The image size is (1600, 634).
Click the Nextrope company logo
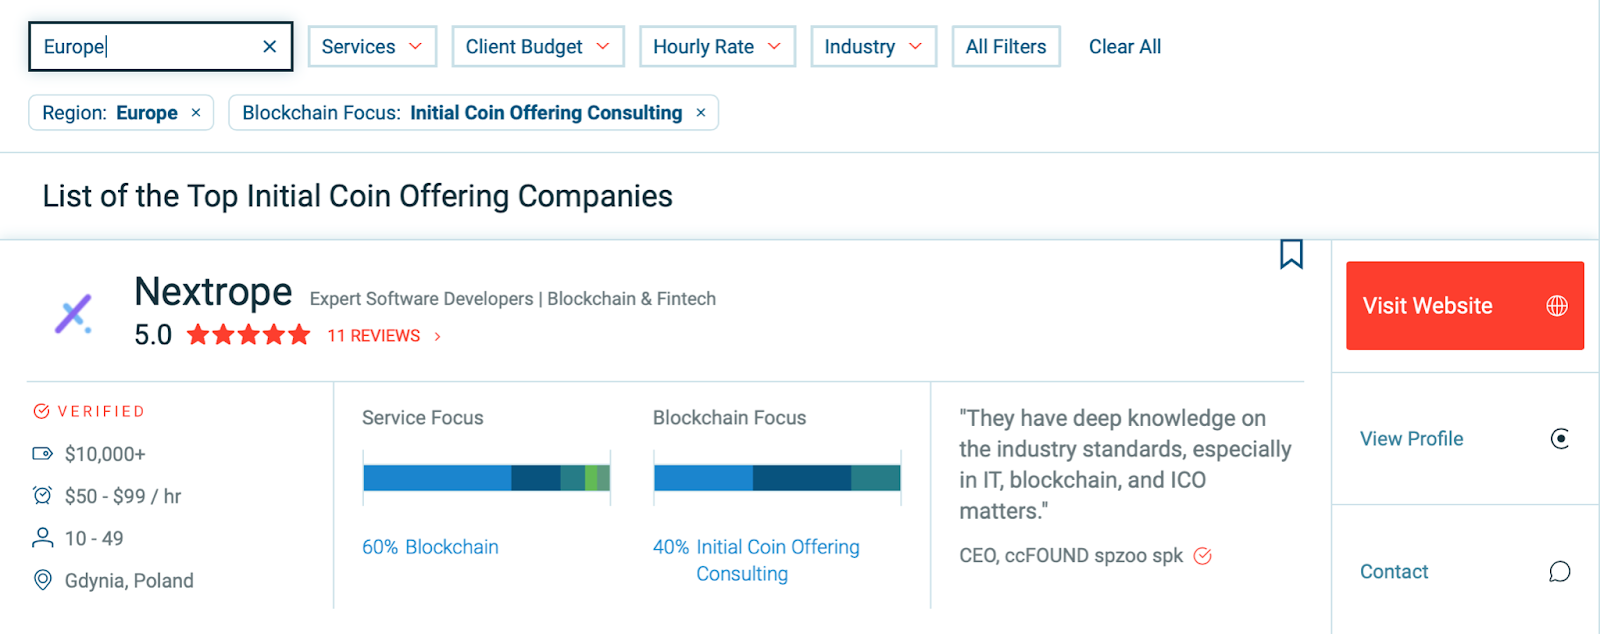tap(73, 314)
